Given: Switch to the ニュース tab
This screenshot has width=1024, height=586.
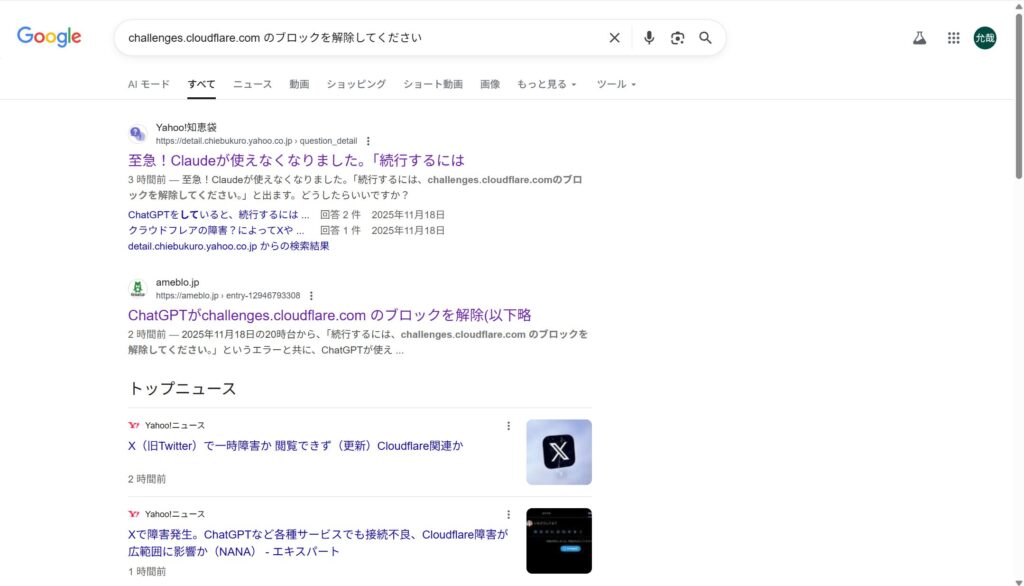Looking at the screenshot, I should coord(252,84).
